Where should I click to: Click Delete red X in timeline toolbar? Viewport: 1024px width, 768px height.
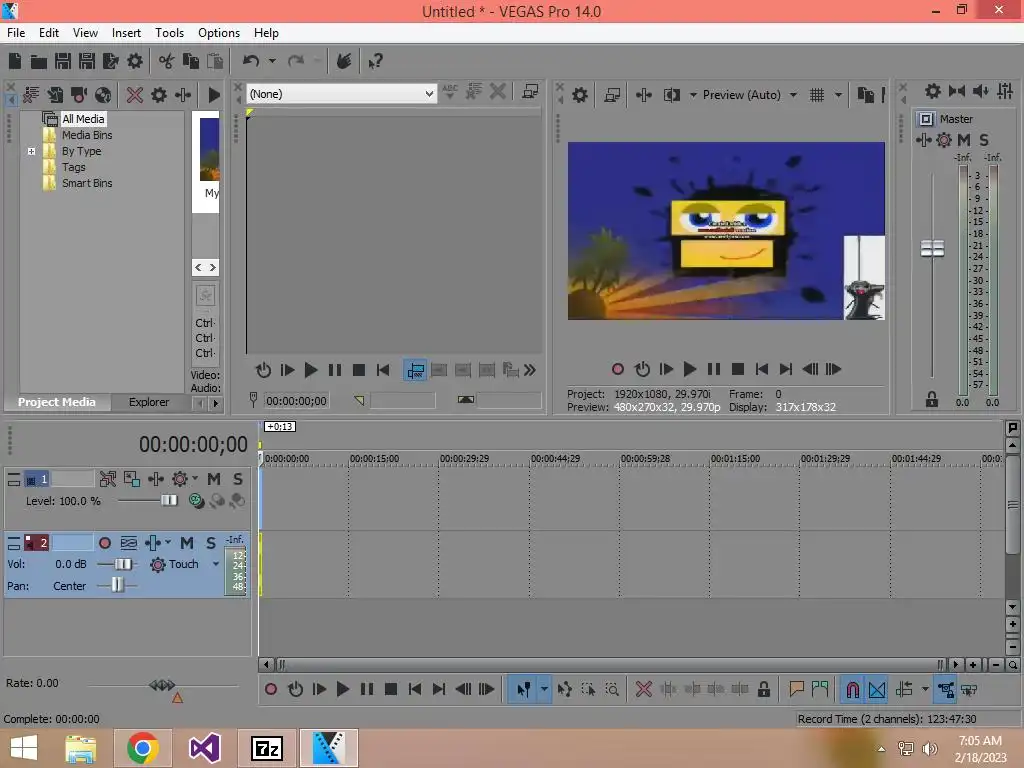[643, 689]
